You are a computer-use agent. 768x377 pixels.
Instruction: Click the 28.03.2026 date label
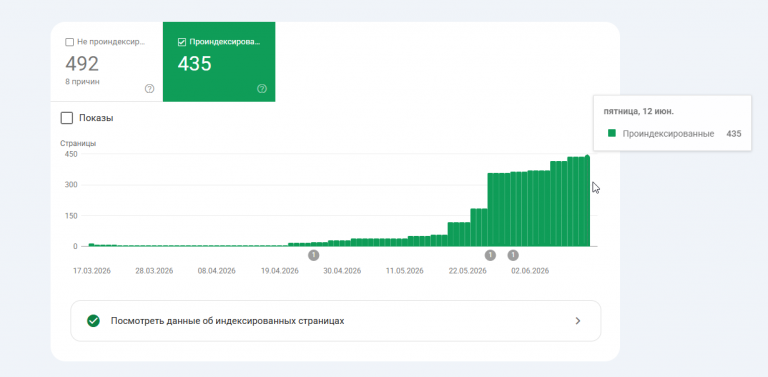[x=154, y=271]
